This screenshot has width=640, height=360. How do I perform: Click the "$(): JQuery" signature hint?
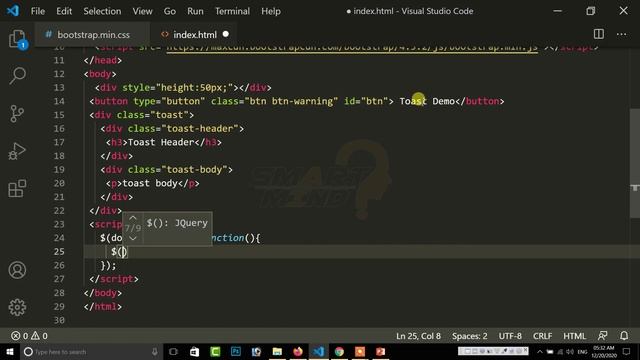pyautogui.click(x=177, y=222)
